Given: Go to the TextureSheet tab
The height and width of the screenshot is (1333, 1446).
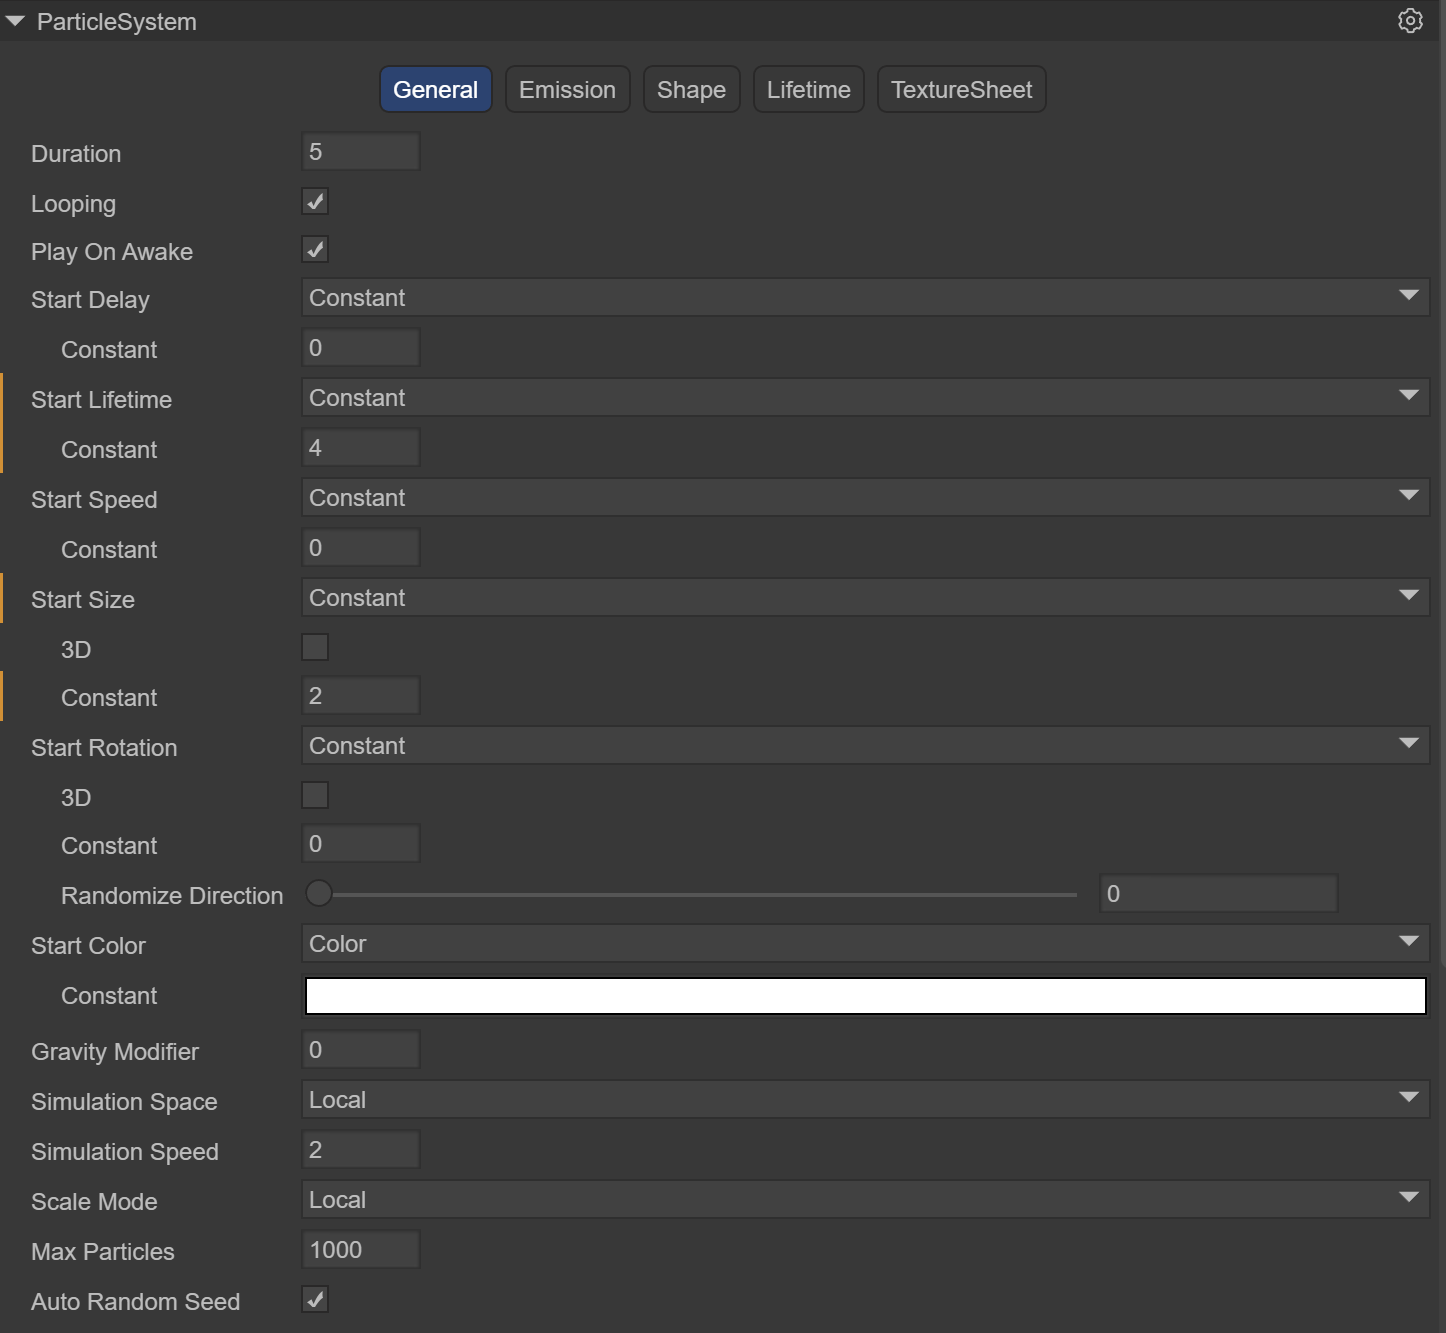Looking at the screenshot, I should coord(961,90).
